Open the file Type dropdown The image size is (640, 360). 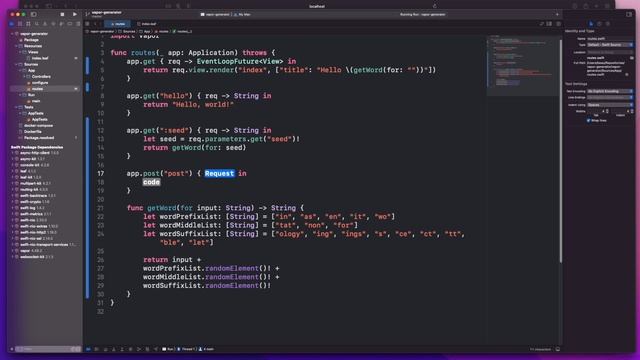point(610,45)
